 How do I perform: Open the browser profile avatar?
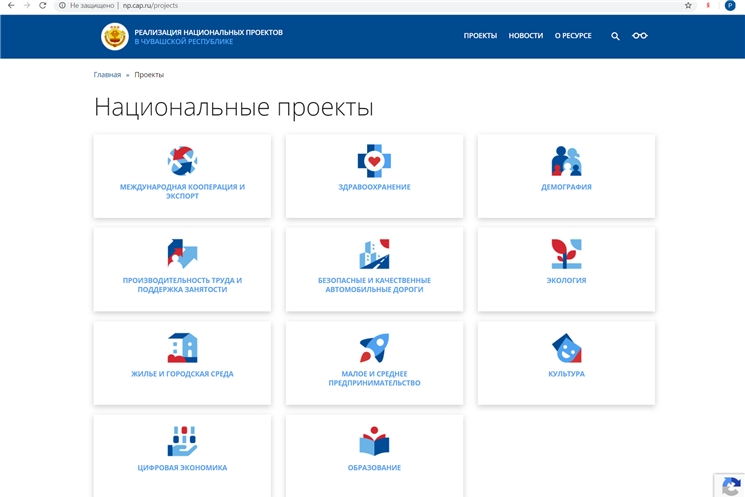[730, 6]
